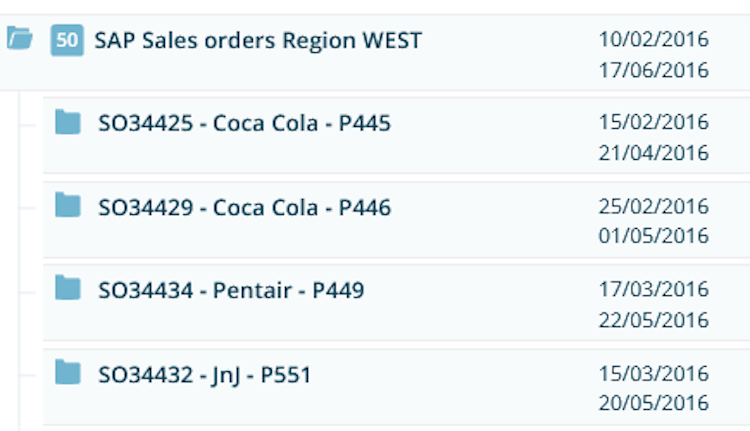Select SO34432 - JnJ - P551 entry
Screen dimensions: 750x431
point(205,375)
